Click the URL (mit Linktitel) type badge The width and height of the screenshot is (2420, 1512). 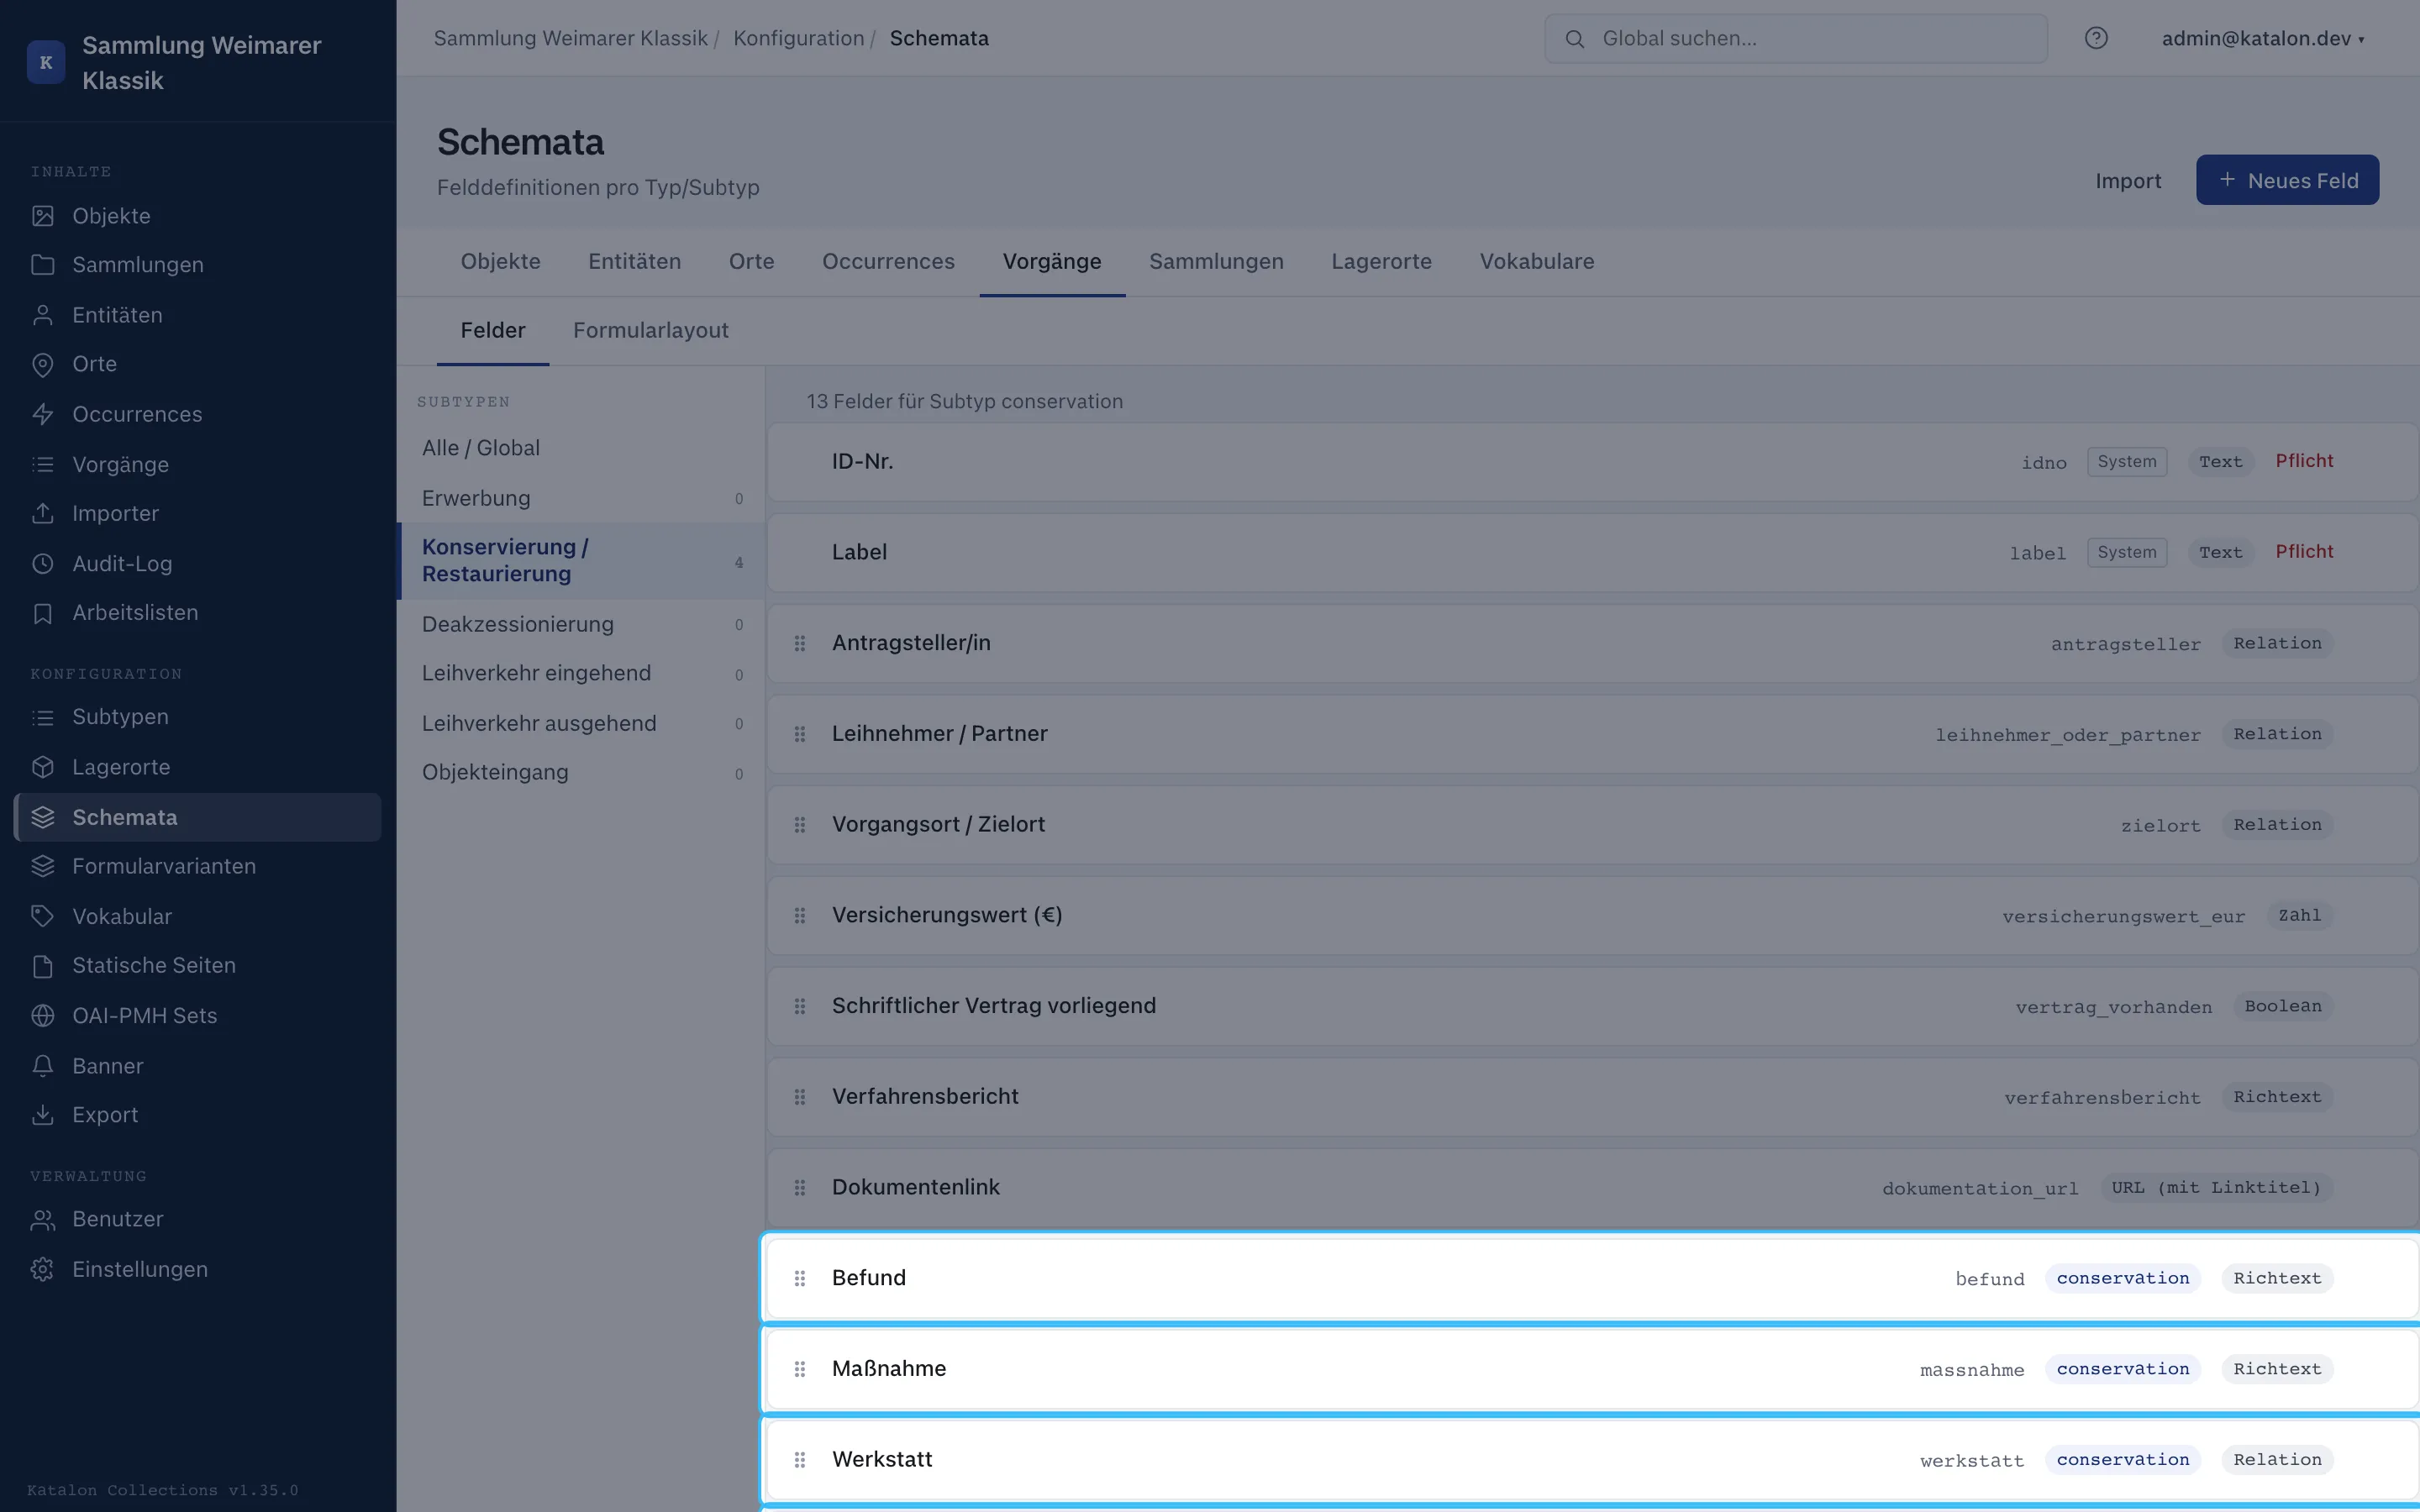click(2216, 1188)
